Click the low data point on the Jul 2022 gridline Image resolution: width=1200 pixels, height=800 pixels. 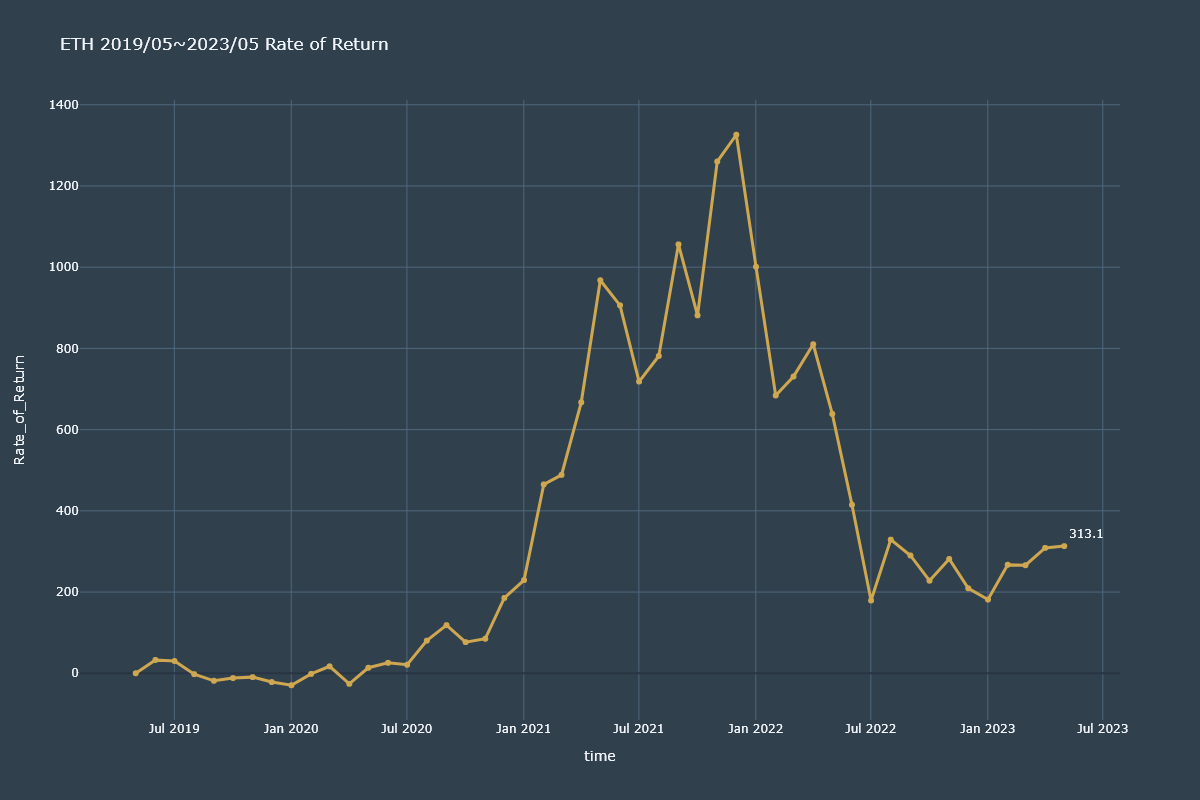pos(871,600)
